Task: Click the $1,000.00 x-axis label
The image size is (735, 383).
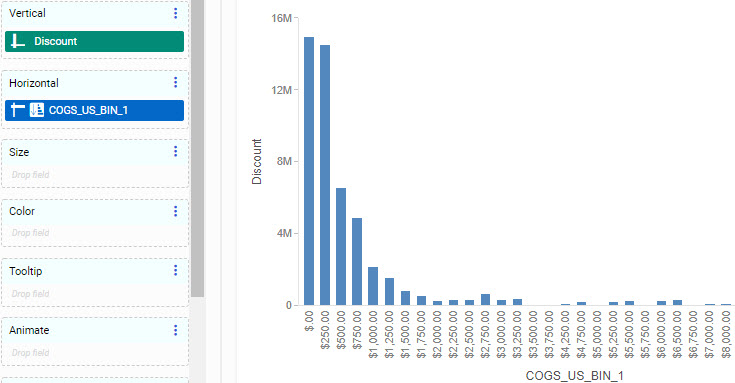Action: [373, 334]
